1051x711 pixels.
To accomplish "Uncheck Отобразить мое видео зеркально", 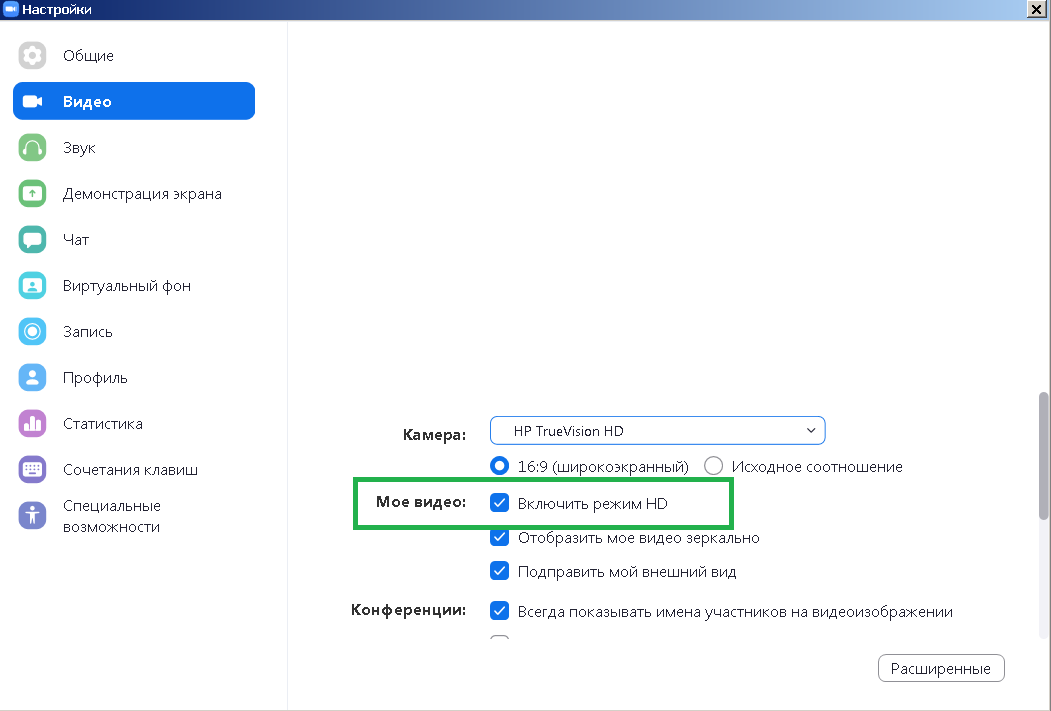I will pyautogui.click(x=500, y=538).
